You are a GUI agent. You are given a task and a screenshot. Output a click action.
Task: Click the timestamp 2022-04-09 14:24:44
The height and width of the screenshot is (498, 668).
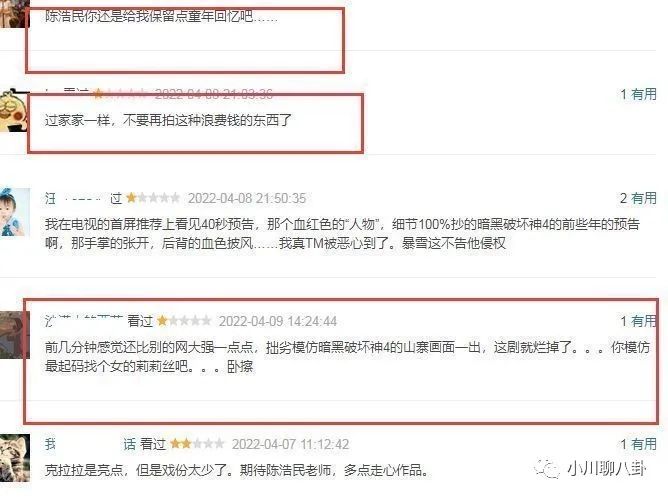[278, 321]
